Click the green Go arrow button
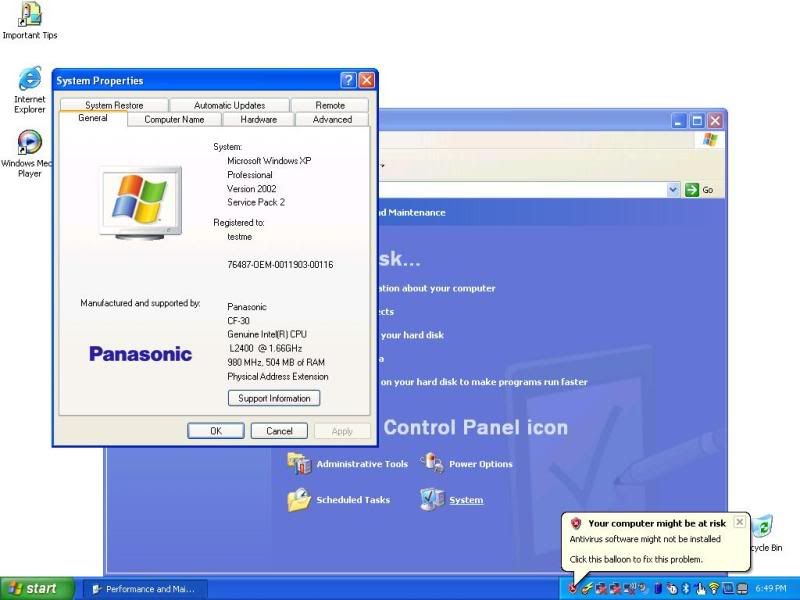The height and width of the screenshot is (600, 800). tap(692, 190)
